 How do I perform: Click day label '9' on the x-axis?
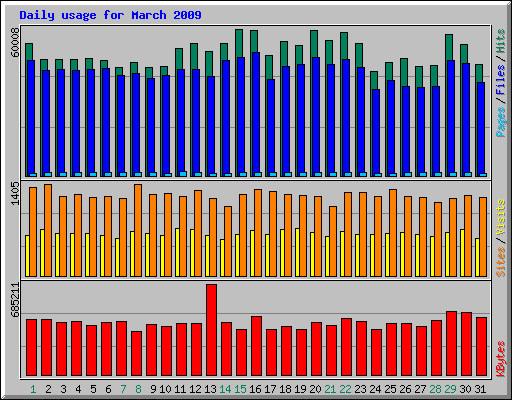pyautogui.click(x=153, y=389)
